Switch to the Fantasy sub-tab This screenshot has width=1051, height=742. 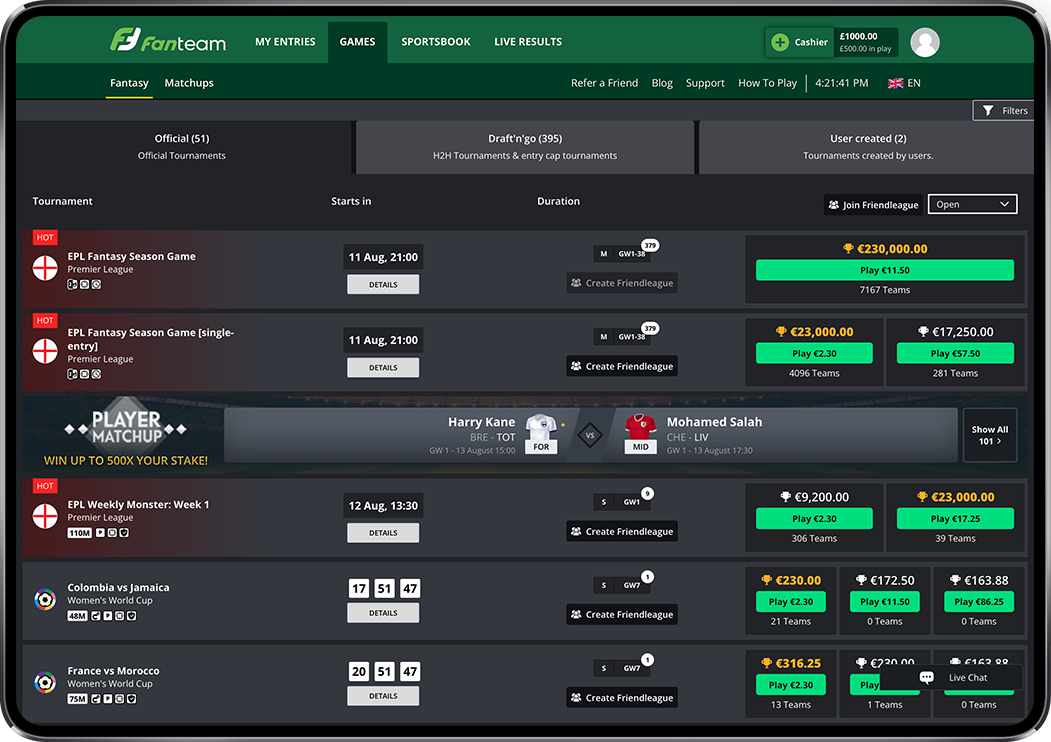click(129, 83)
